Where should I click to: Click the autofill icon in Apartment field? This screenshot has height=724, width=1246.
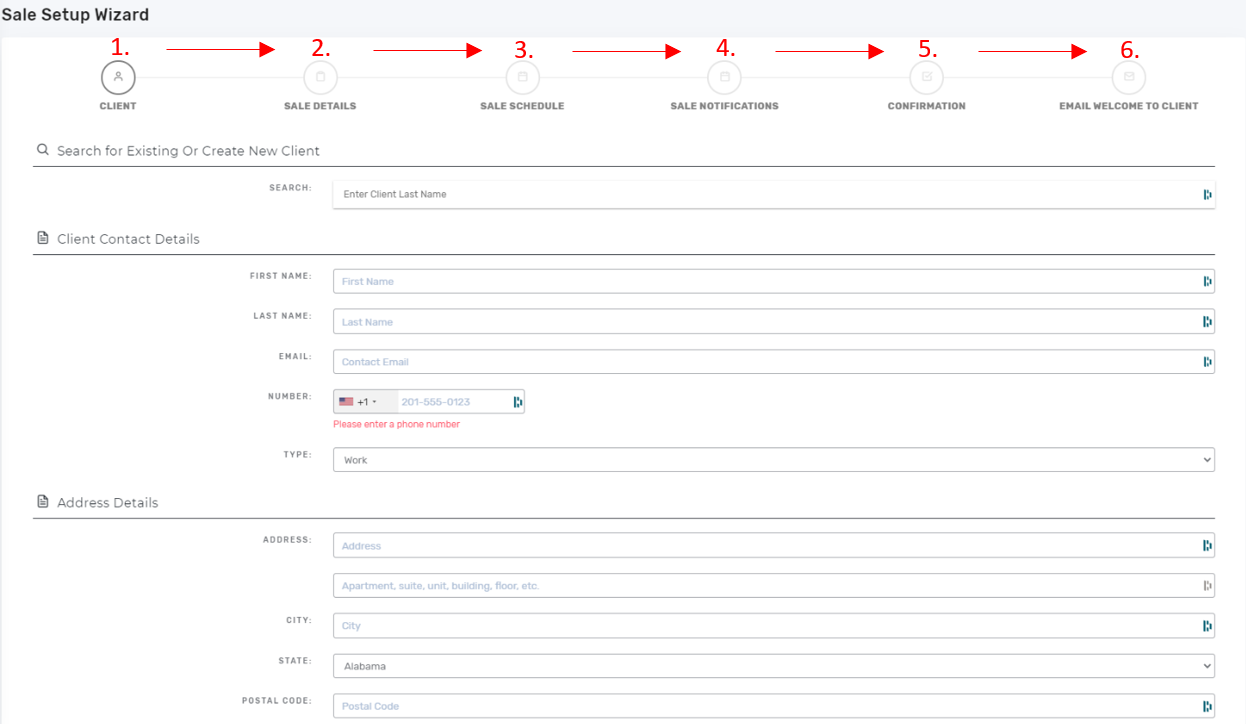click(x=1207, y=585)
